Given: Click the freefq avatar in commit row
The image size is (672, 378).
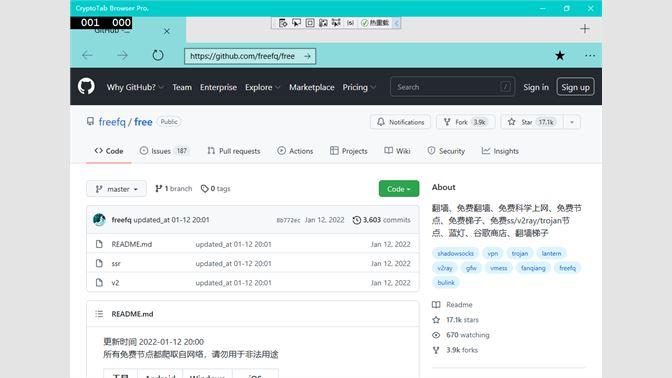Looking at the screenshot, I should pyautogui.click(x=99, y=220).
